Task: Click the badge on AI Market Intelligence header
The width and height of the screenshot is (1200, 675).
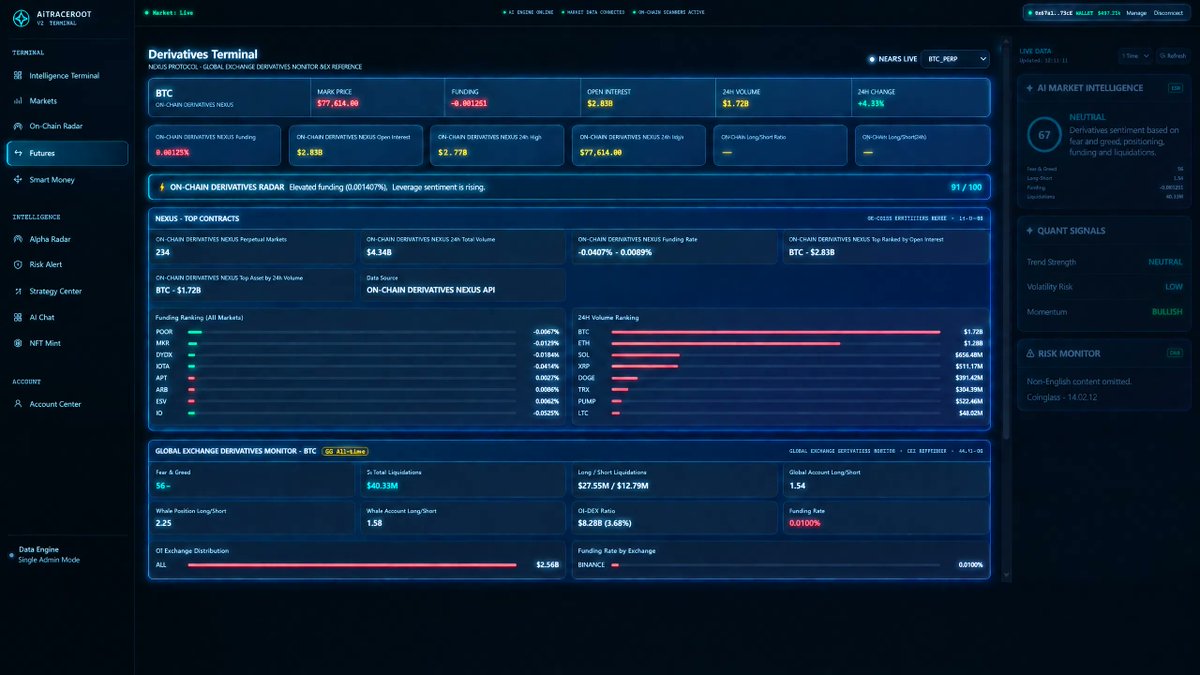Action: click(1176, 88)
